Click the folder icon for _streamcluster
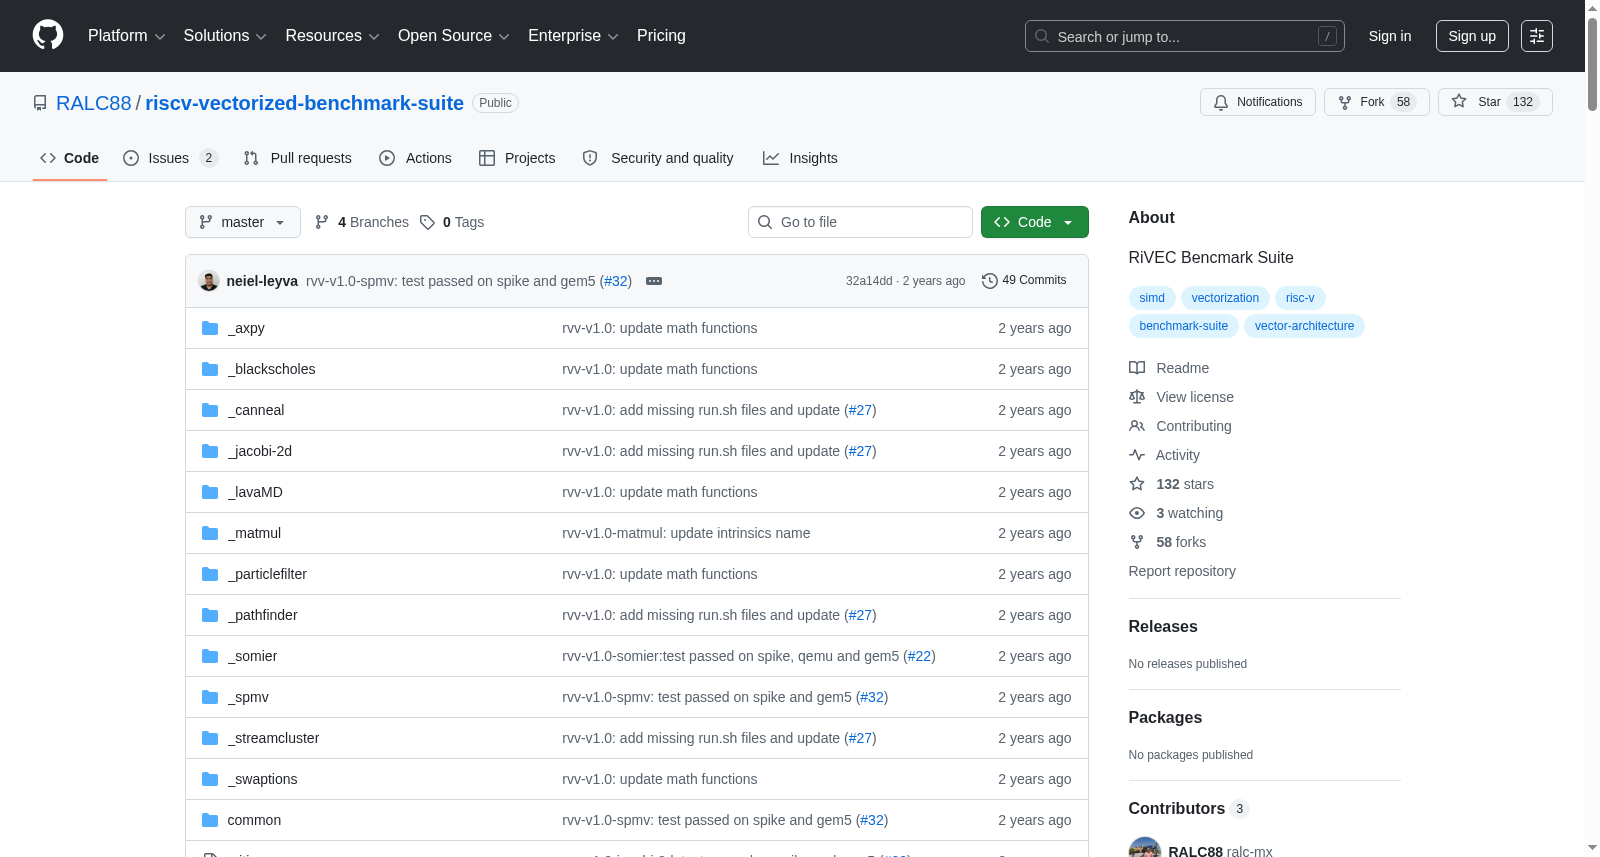The image size is (1600, 857). coord(210,738)
